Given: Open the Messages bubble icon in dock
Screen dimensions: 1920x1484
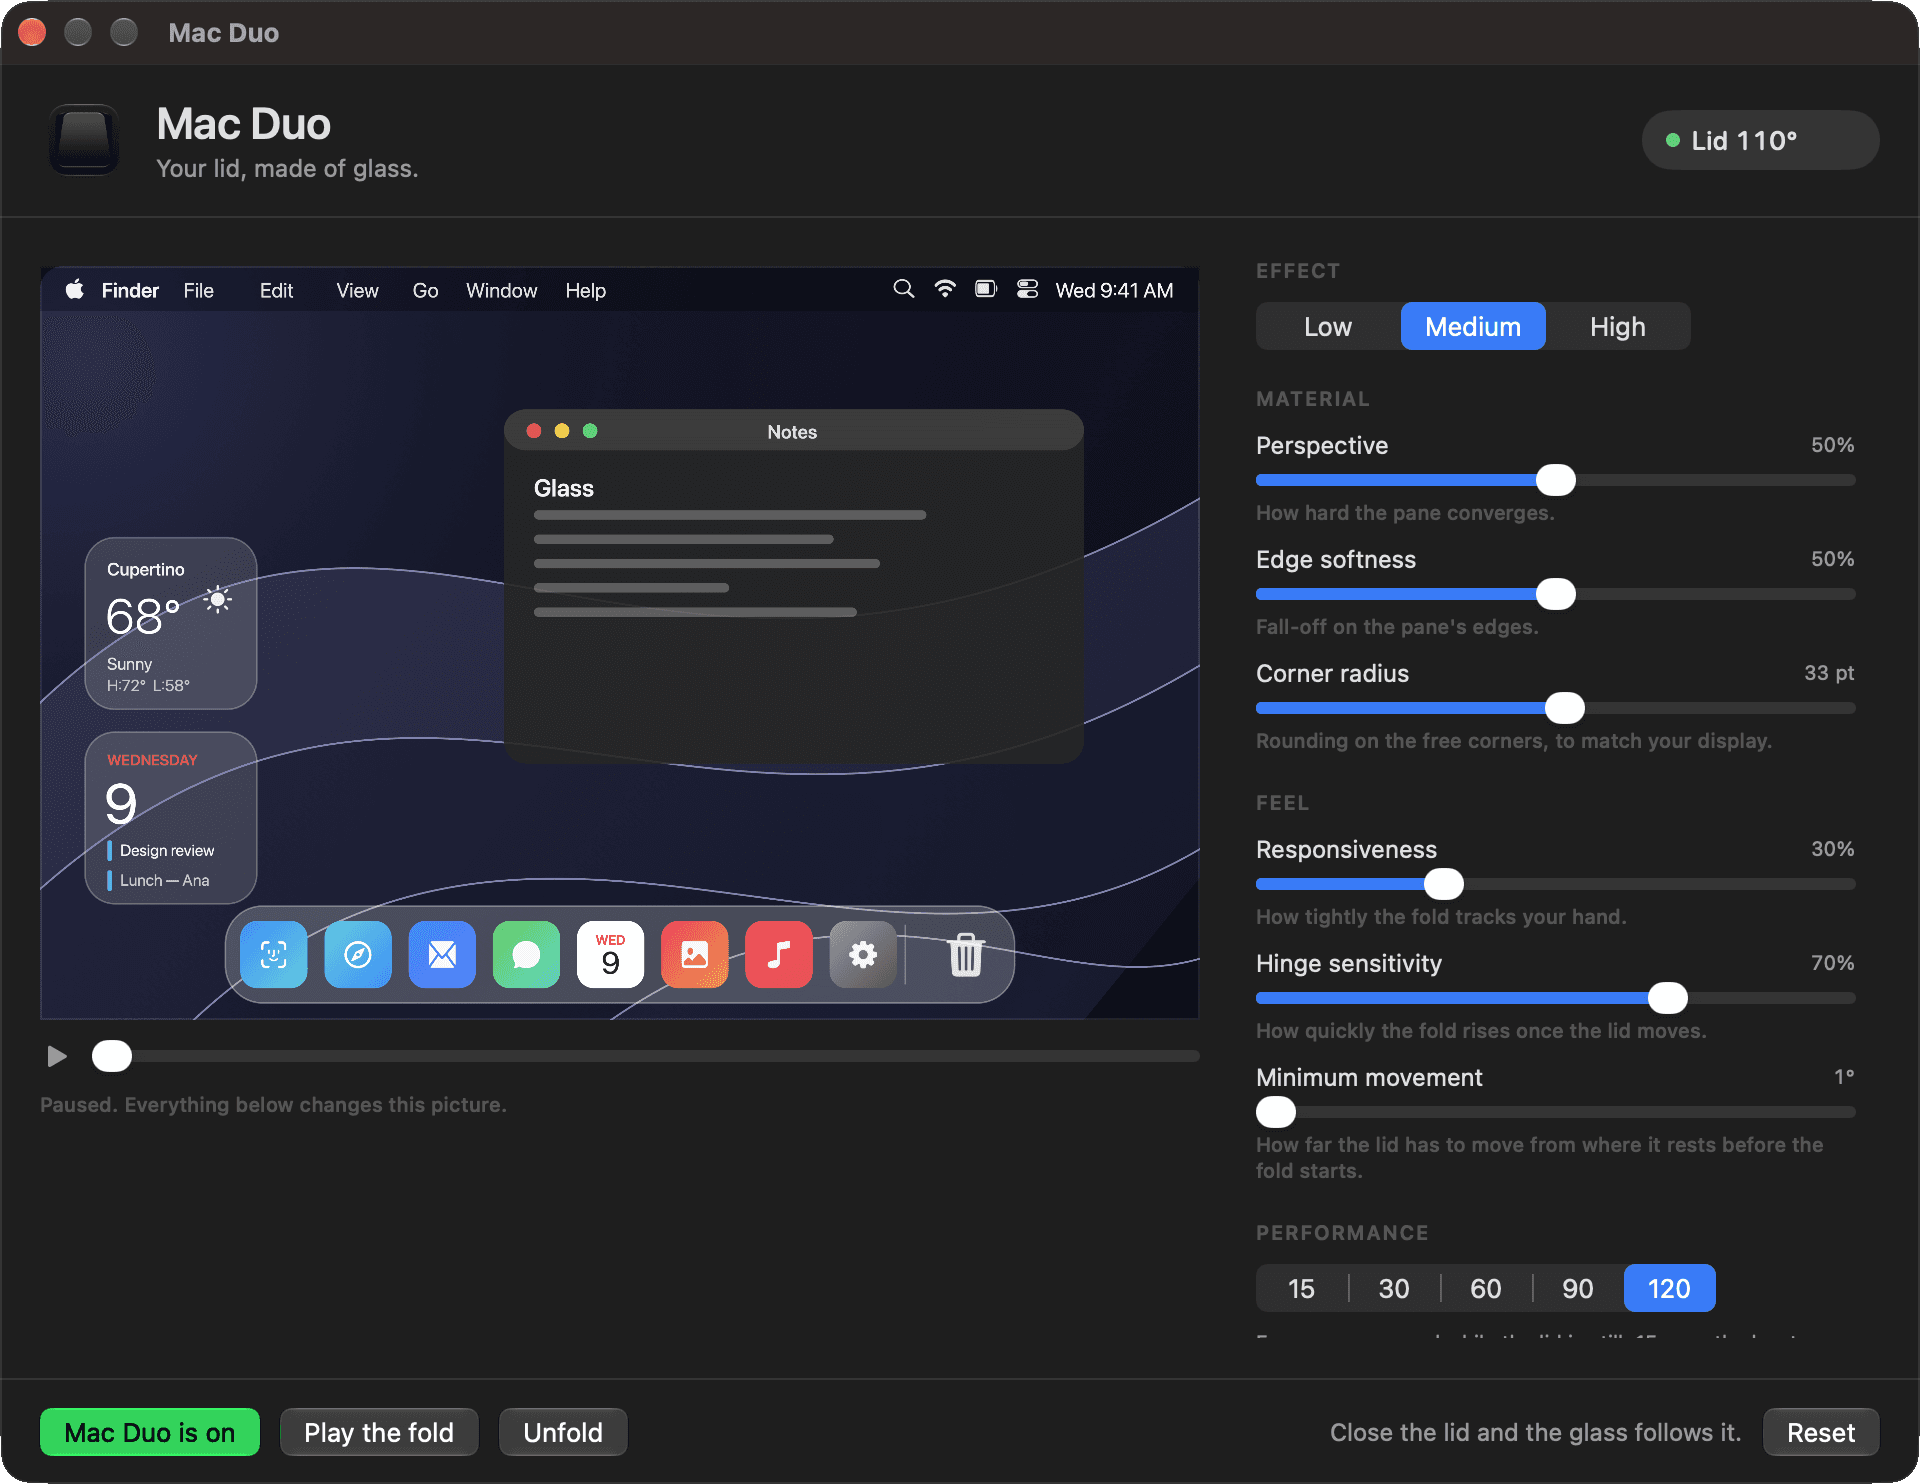Looking at the screenshot, I should click(526, 955).
